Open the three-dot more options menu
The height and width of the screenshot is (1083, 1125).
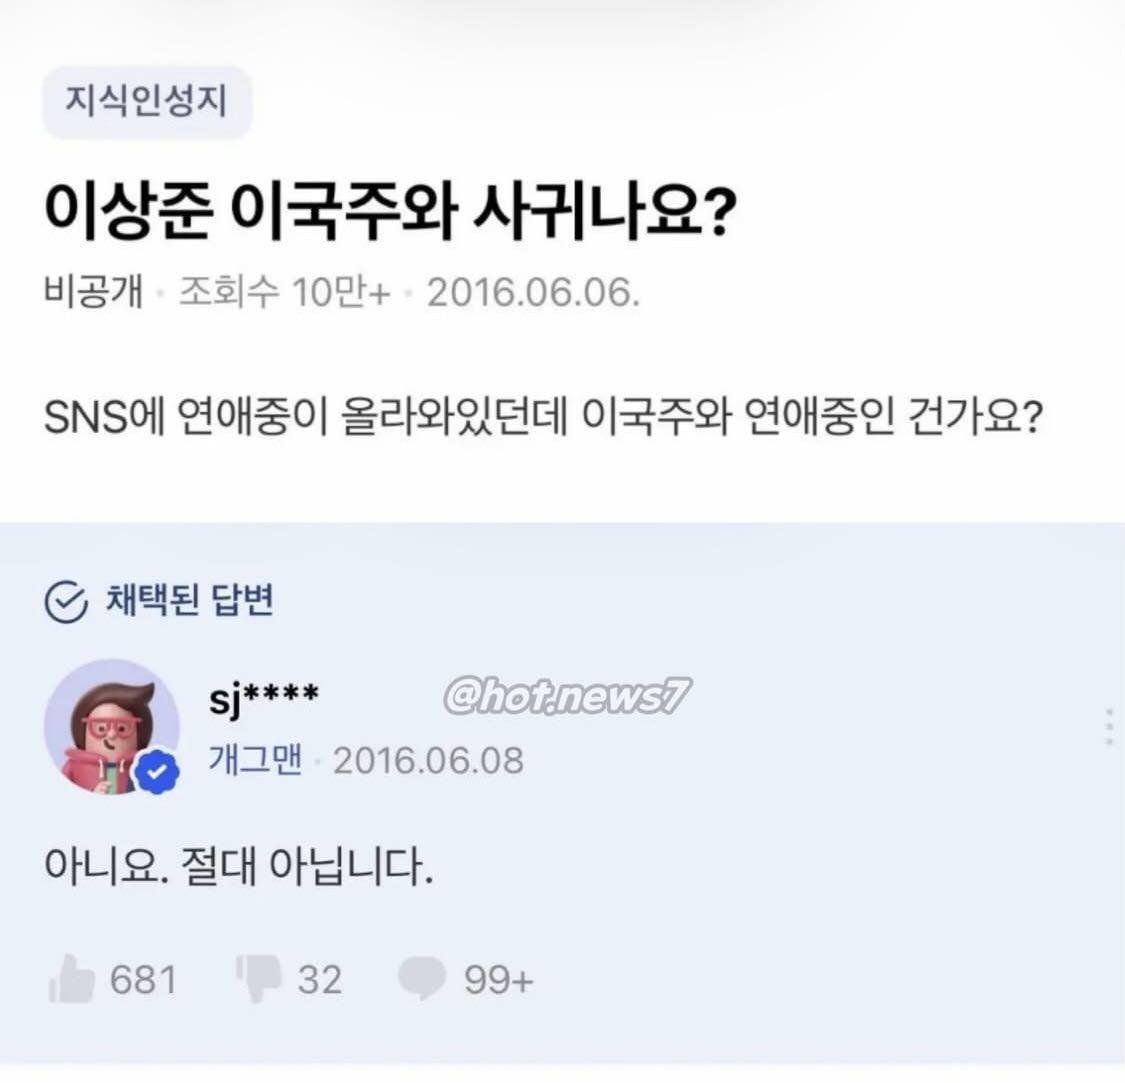pos(1109,726)
